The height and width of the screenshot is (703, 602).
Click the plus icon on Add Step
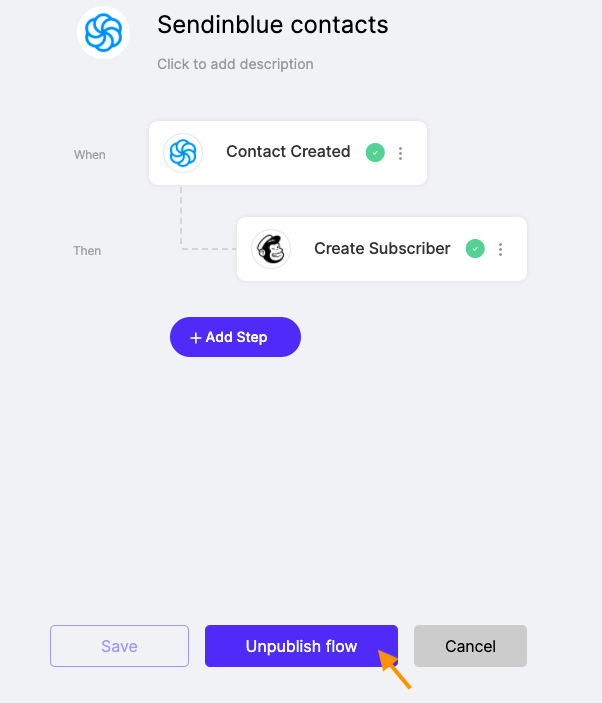point(196,338)
